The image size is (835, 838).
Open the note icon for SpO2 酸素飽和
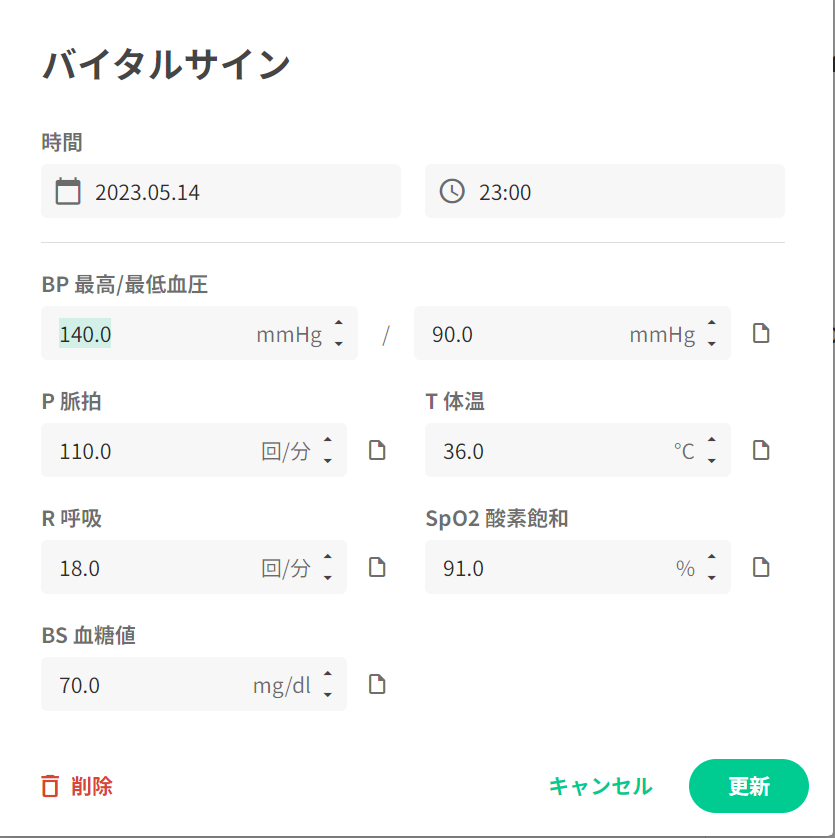[x=761, y=567]
